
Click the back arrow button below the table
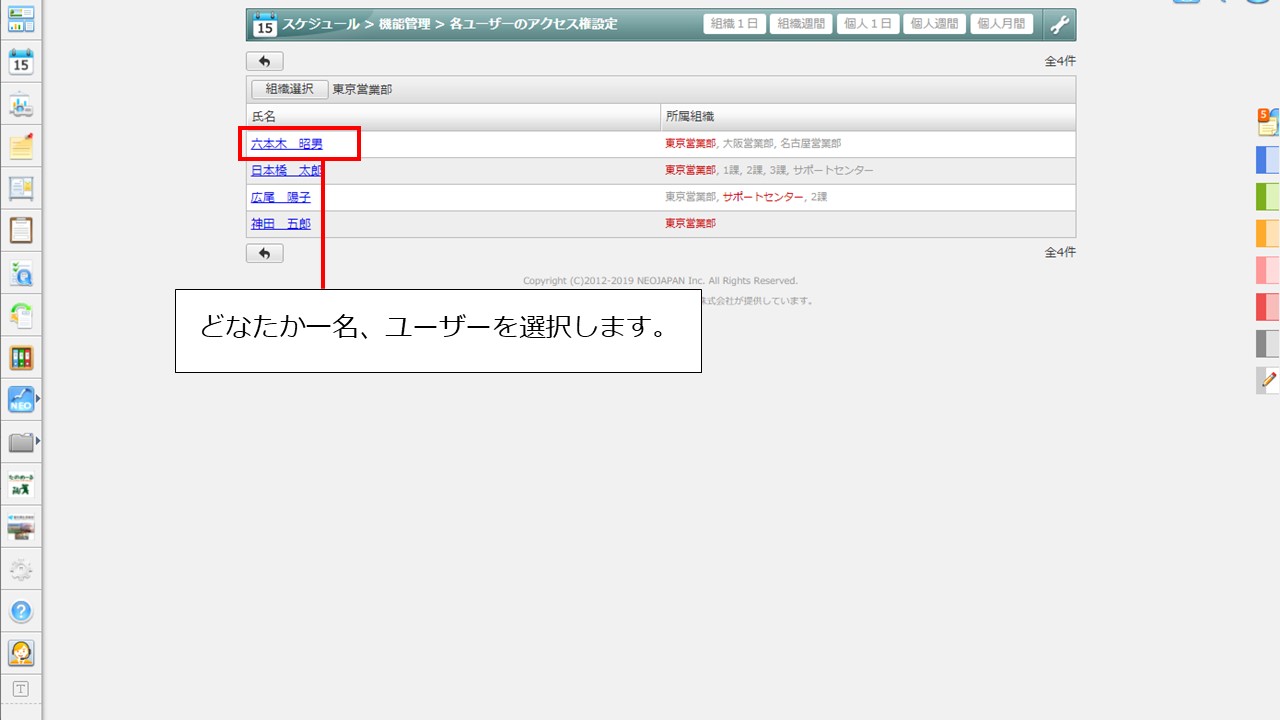click(x=264, y=253)
